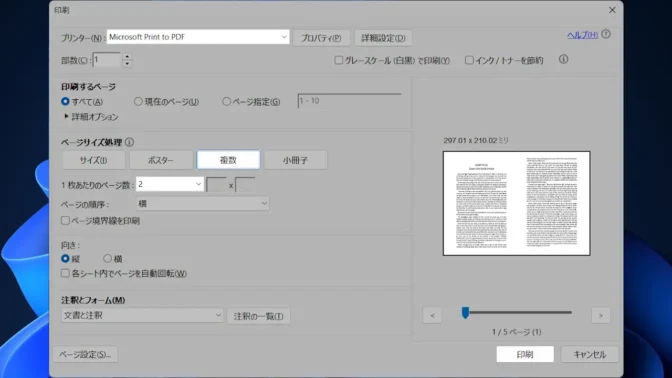672x378 pixels.
Task: Select the ページ指定 radio button
Action: click(x=226, y=102)
